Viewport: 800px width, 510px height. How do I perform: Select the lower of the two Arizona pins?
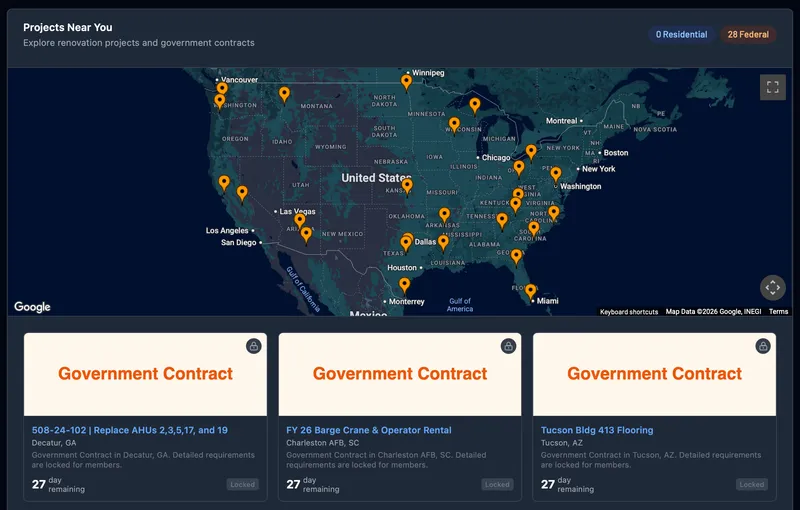[x=306, y=236]
